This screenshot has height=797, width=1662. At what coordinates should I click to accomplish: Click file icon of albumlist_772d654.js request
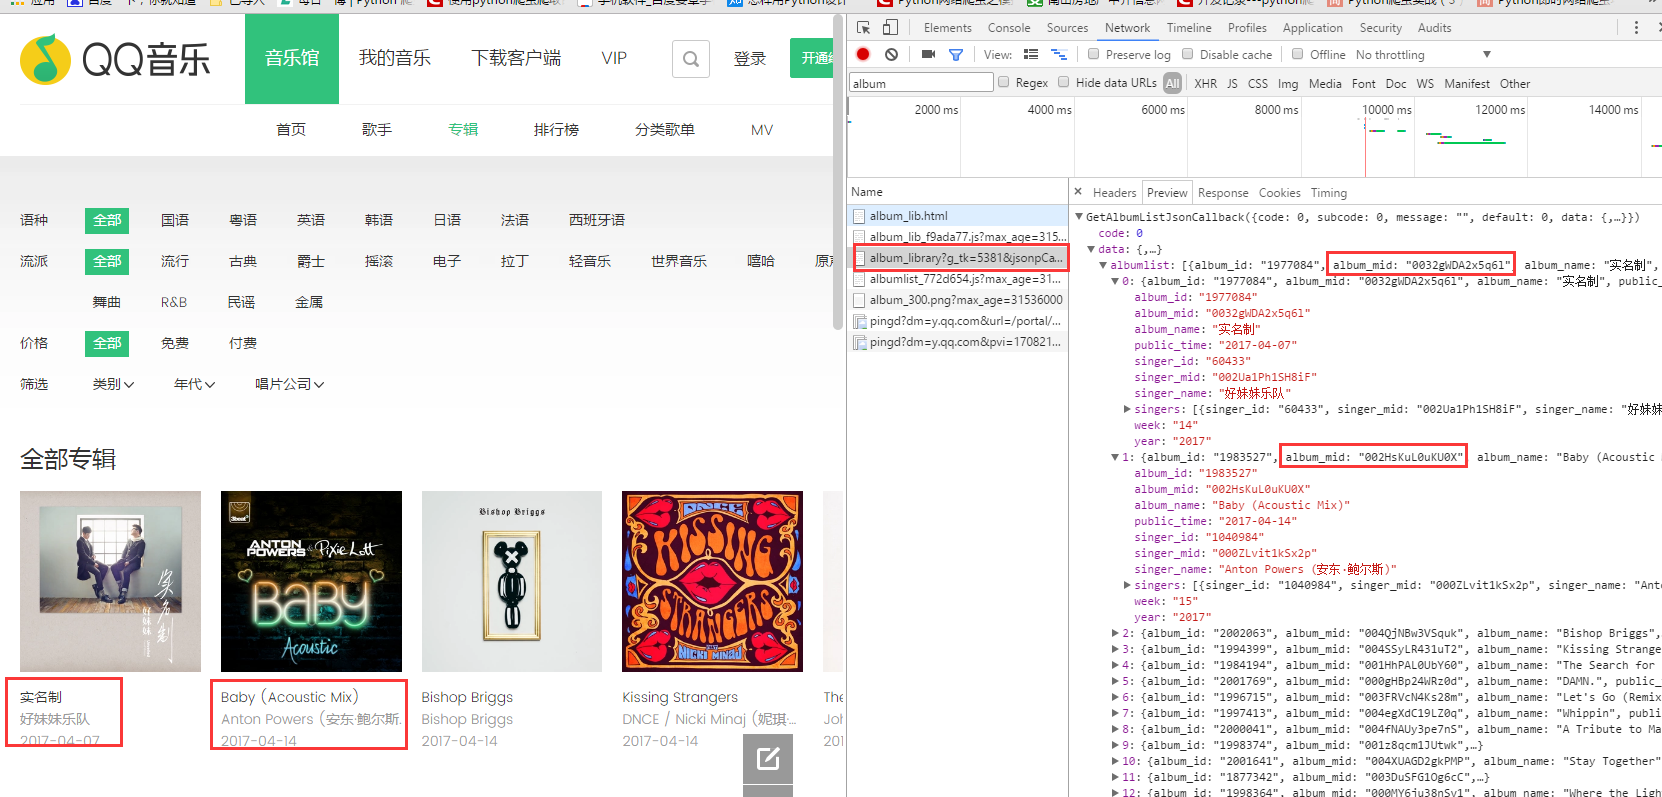click(859, 279)
